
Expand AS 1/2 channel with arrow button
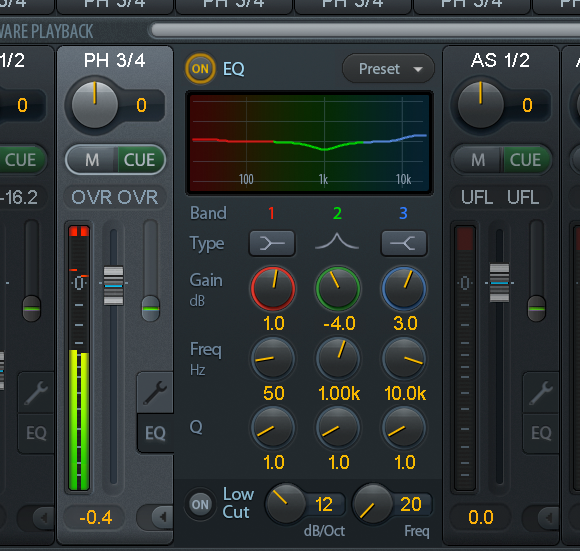coord(548,517)
